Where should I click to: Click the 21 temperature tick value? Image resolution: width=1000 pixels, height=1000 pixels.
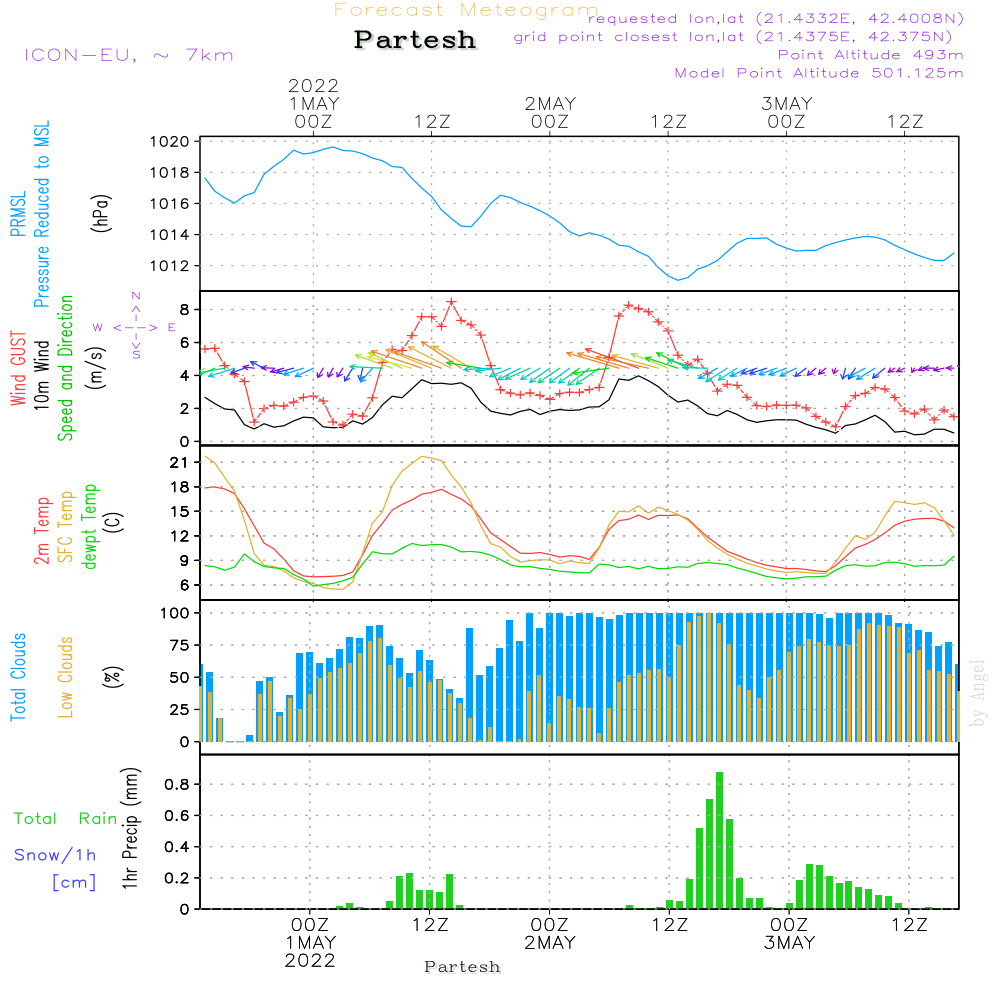point(180,463)
